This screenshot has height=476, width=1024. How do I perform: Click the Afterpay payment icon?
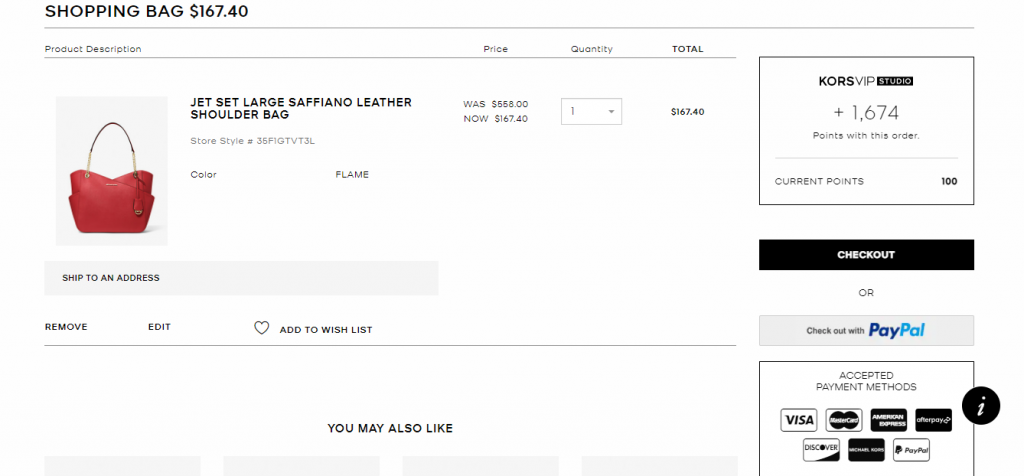pyautogui.click(x=933, y=420)
